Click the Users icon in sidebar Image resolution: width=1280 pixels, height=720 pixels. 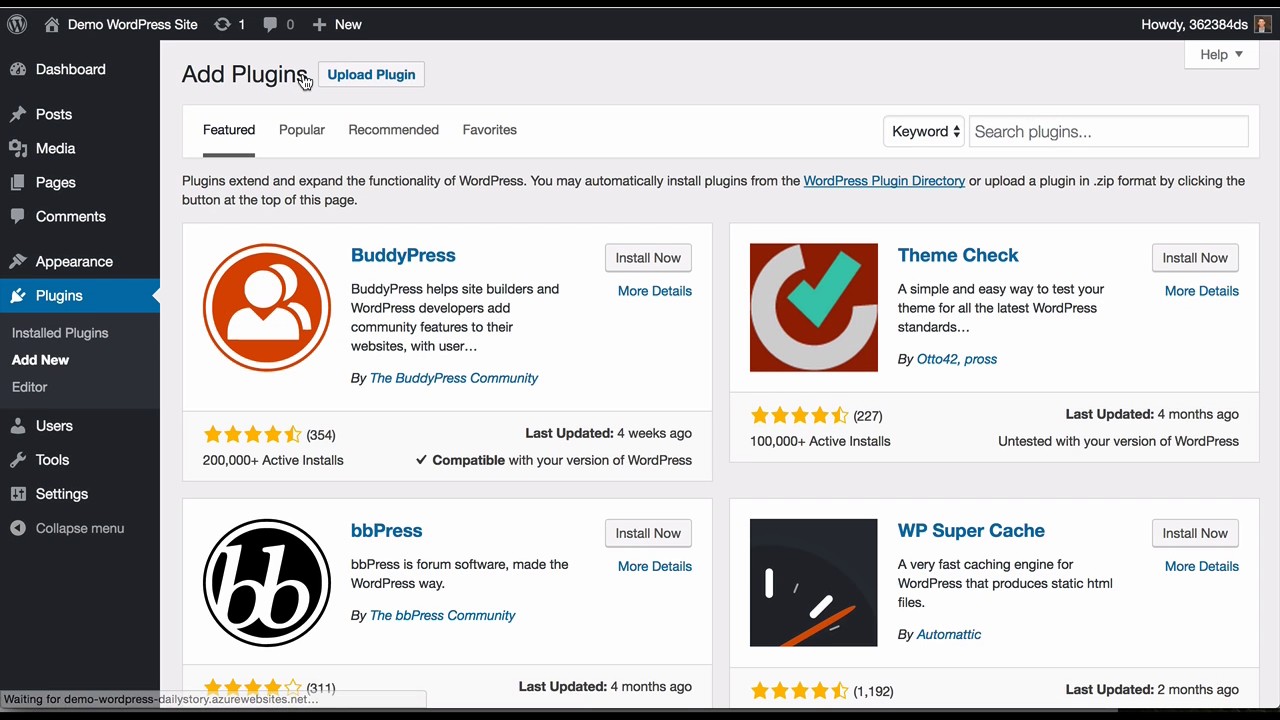[18, 425]
